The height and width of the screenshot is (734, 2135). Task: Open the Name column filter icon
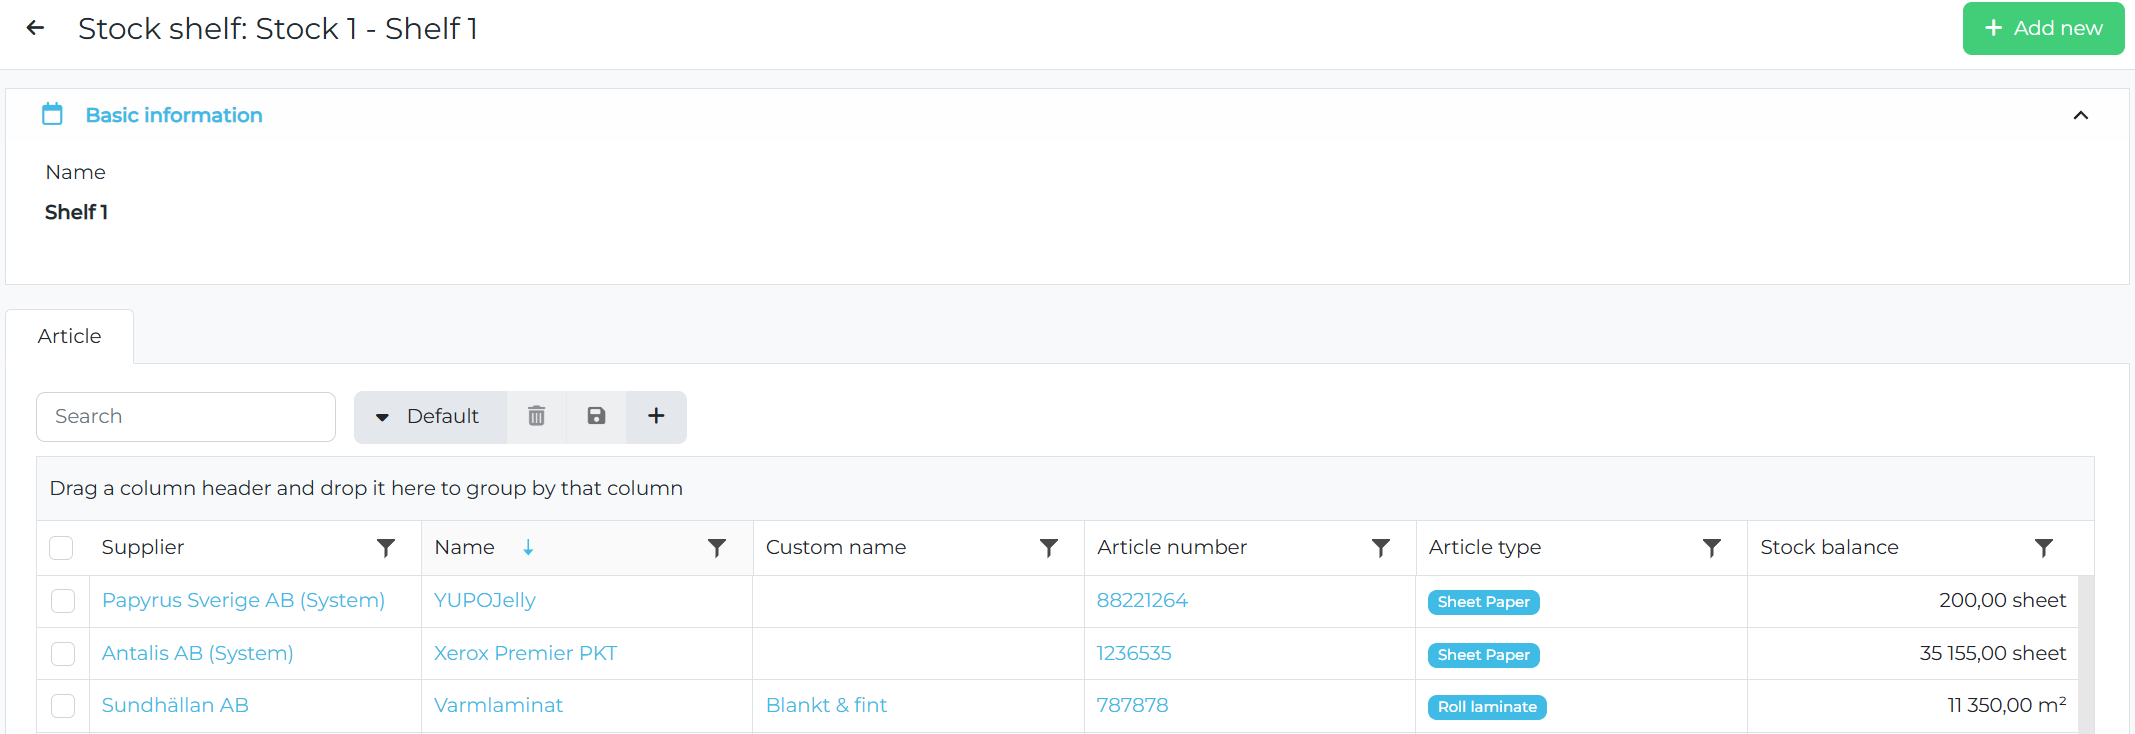pos(717,548)
